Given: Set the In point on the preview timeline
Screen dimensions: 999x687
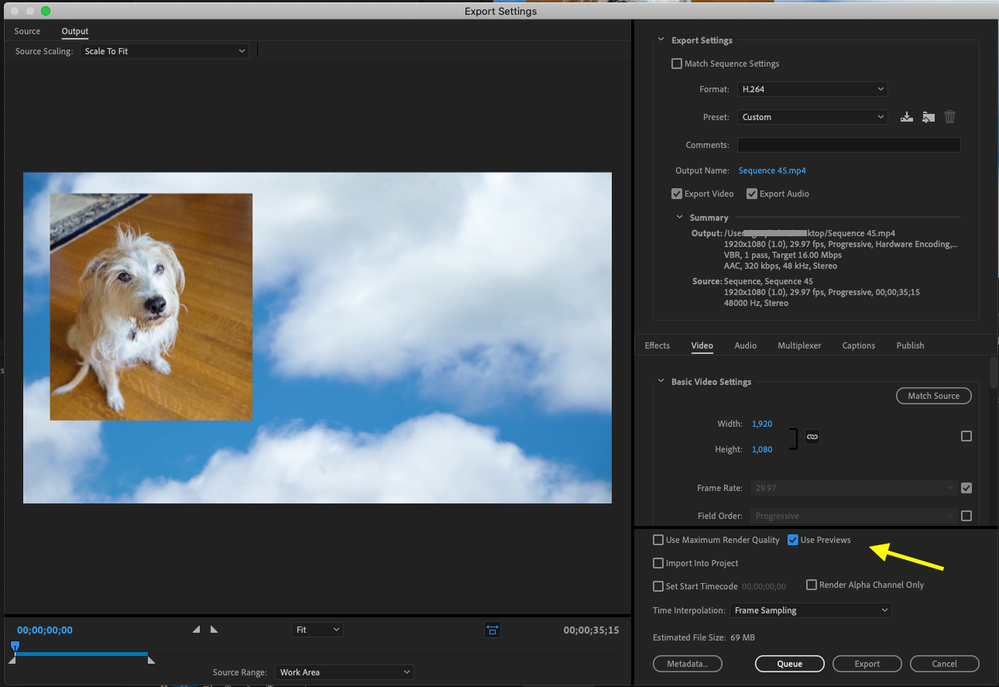Looking at the screenshot, I should pos(196,629).
